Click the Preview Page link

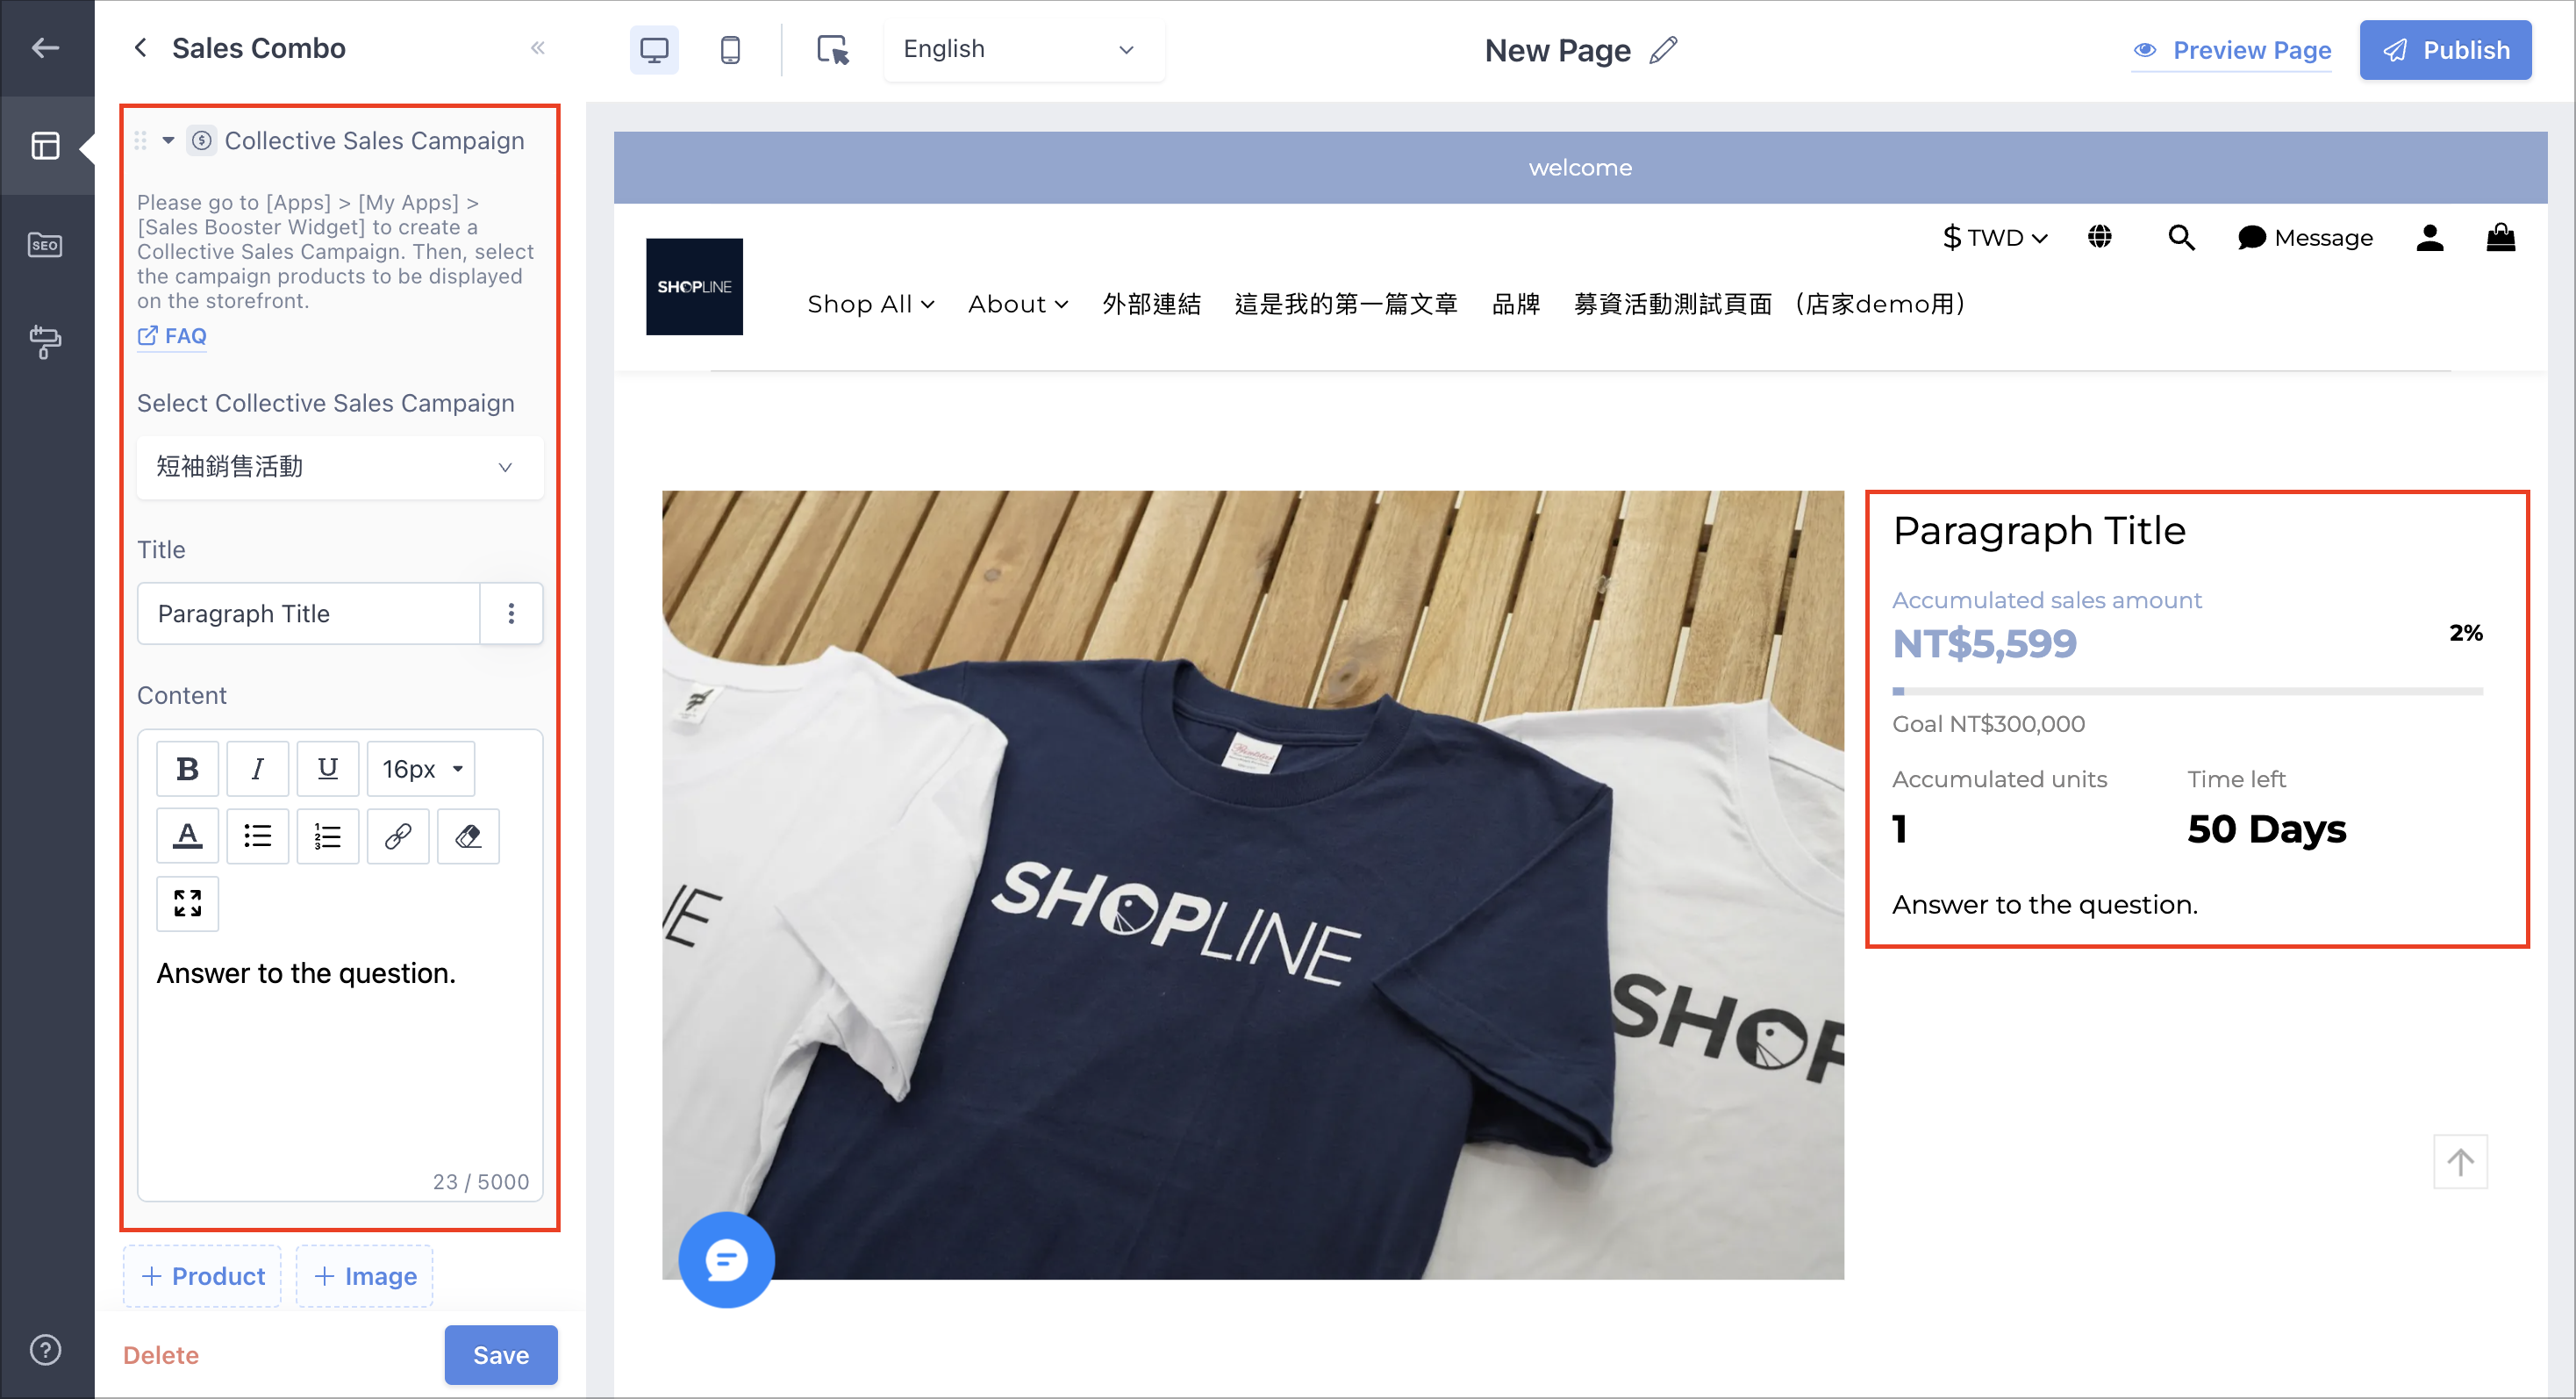tap(2232, 50)
